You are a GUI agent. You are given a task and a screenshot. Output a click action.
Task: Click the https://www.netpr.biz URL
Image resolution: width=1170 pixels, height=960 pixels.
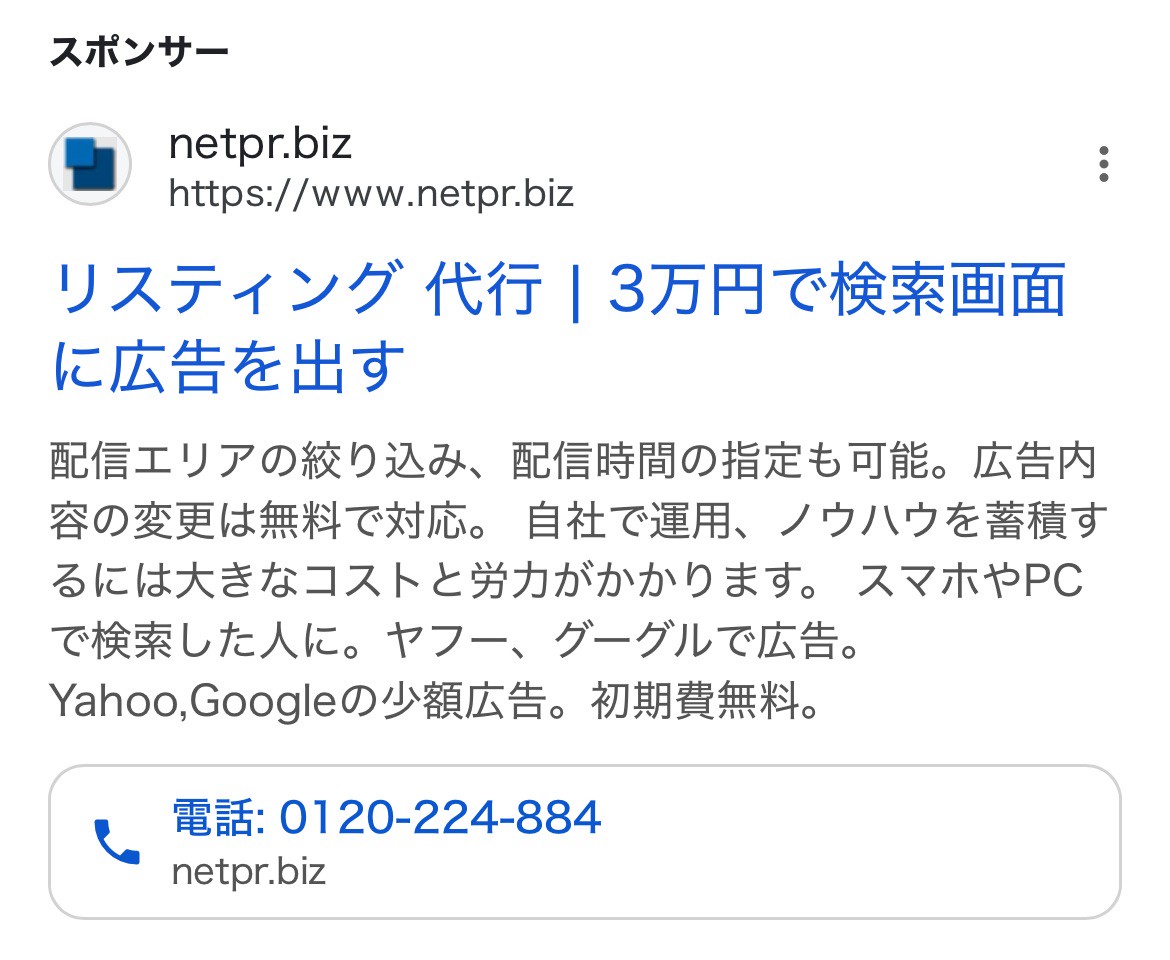pos(372,195)
